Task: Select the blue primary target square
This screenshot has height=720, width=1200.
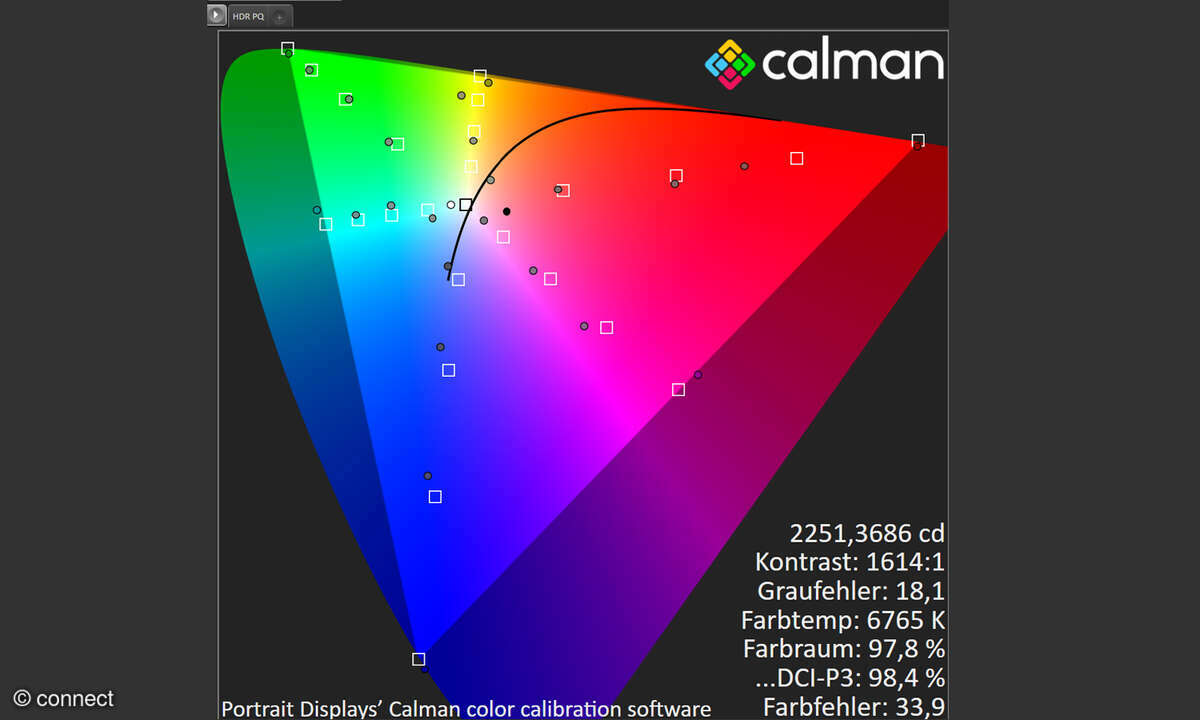Action: (418, 659)
